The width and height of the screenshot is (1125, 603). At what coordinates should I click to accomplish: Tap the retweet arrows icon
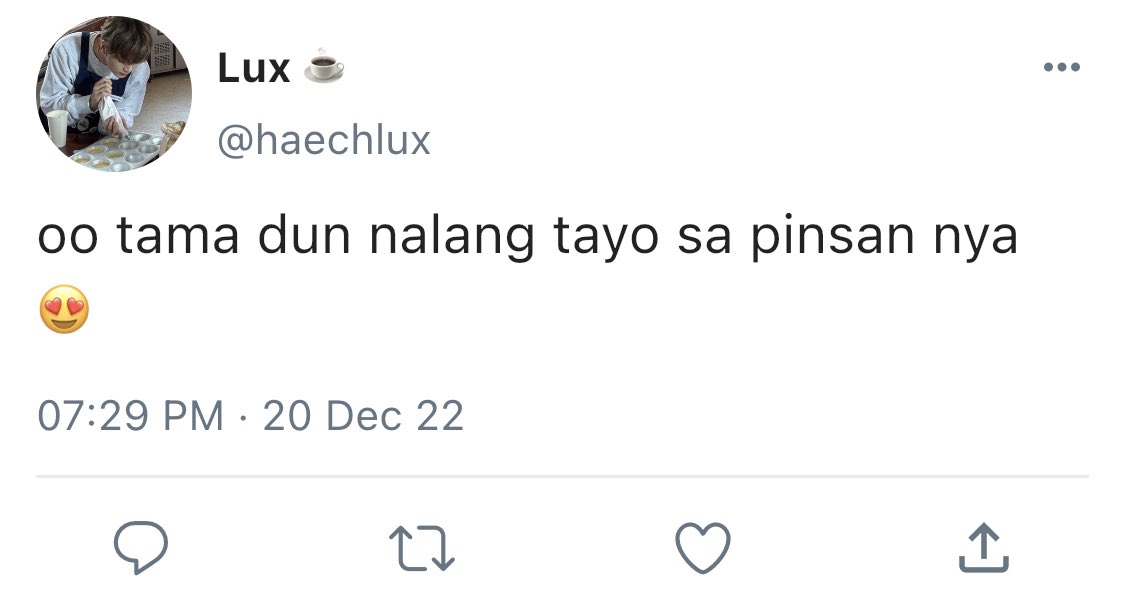pos(422,549)
